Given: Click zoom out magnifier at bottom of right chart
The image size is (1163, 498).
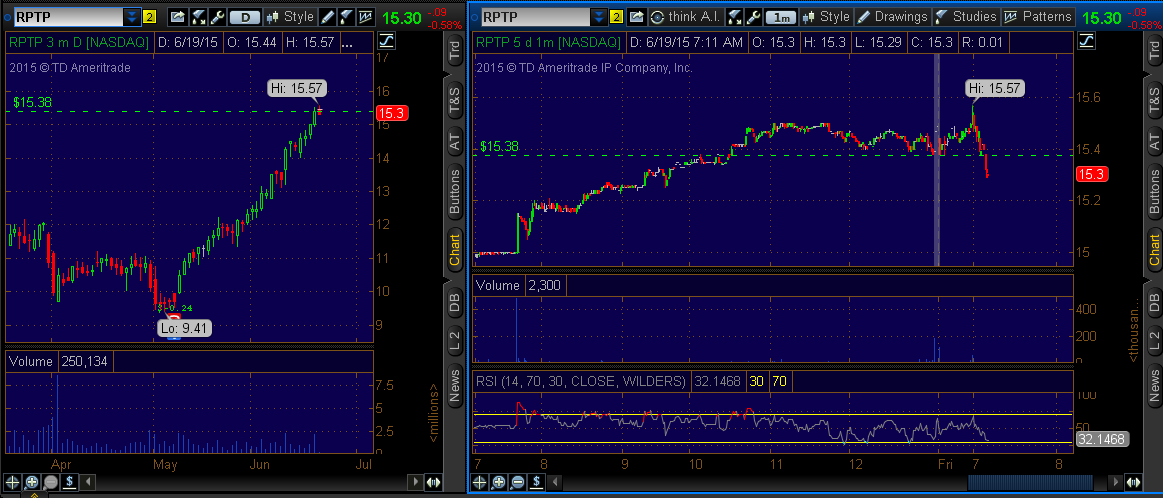Looking at the screenshot, I should pos(517,482).
